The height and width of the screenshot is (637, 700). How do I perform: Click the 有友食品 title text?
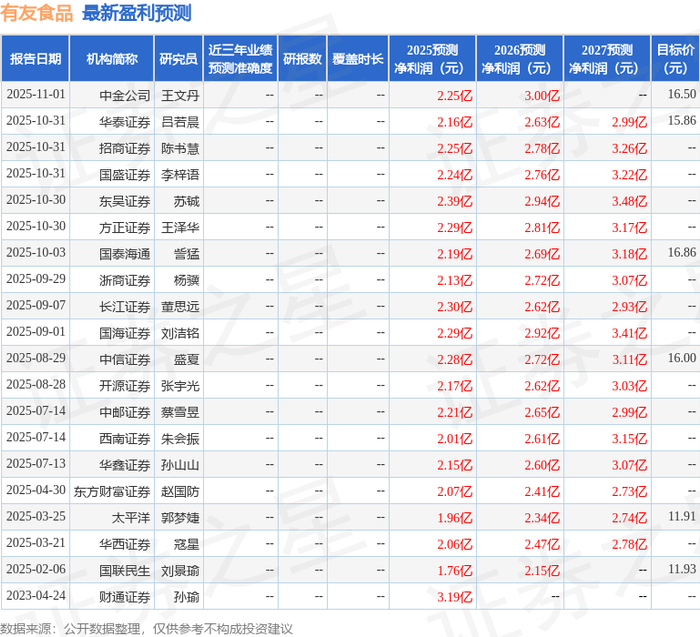coord(36,12)
